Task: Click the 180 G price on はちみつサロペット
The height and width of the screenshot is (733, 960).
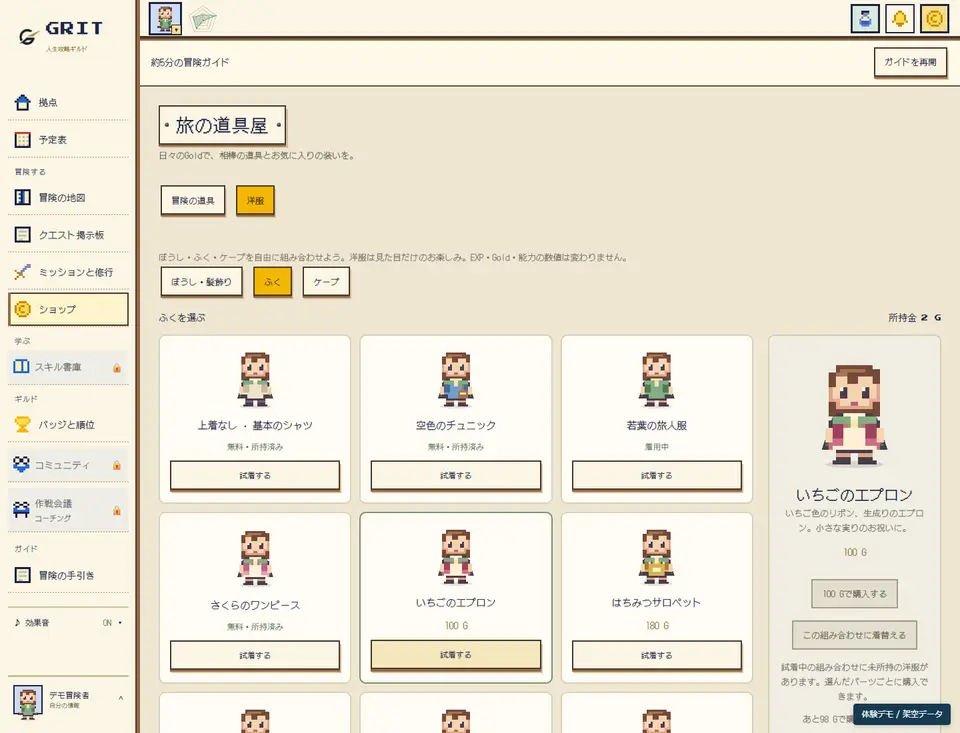Action: point(657,625)
